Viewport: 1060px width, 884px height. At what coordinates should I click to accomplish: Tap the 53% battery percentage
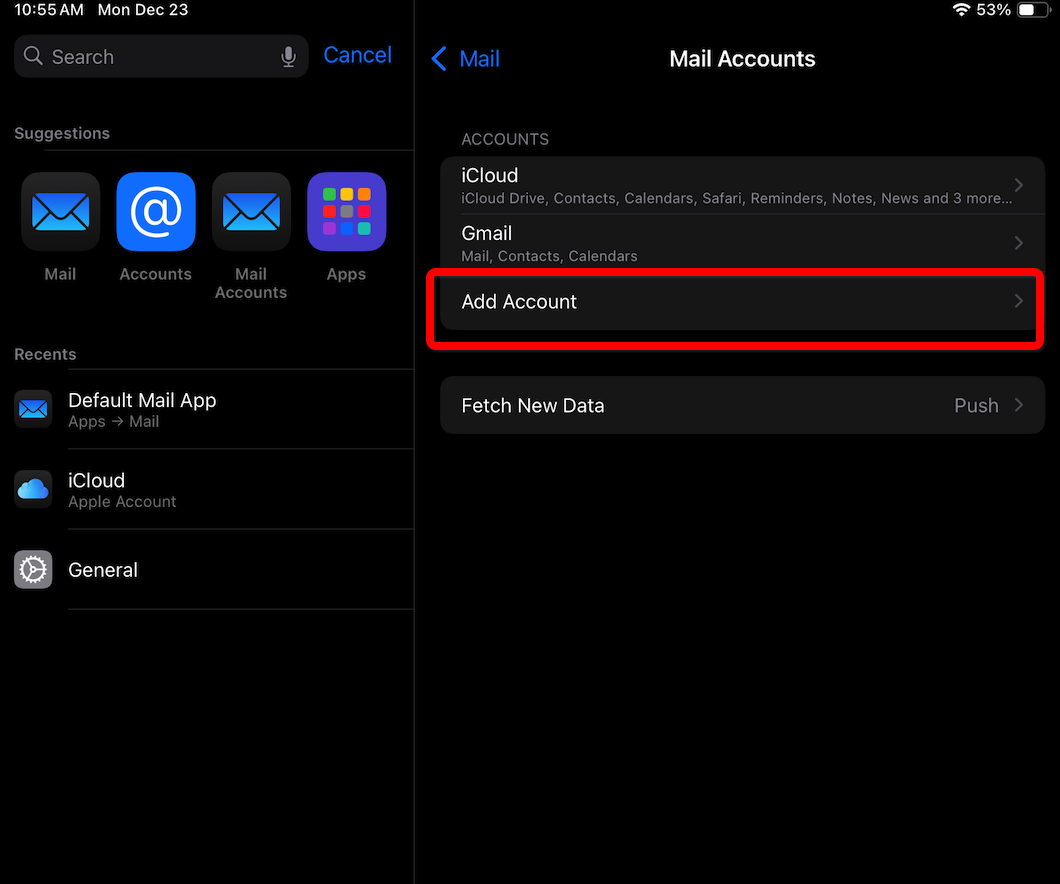point(993,9)
